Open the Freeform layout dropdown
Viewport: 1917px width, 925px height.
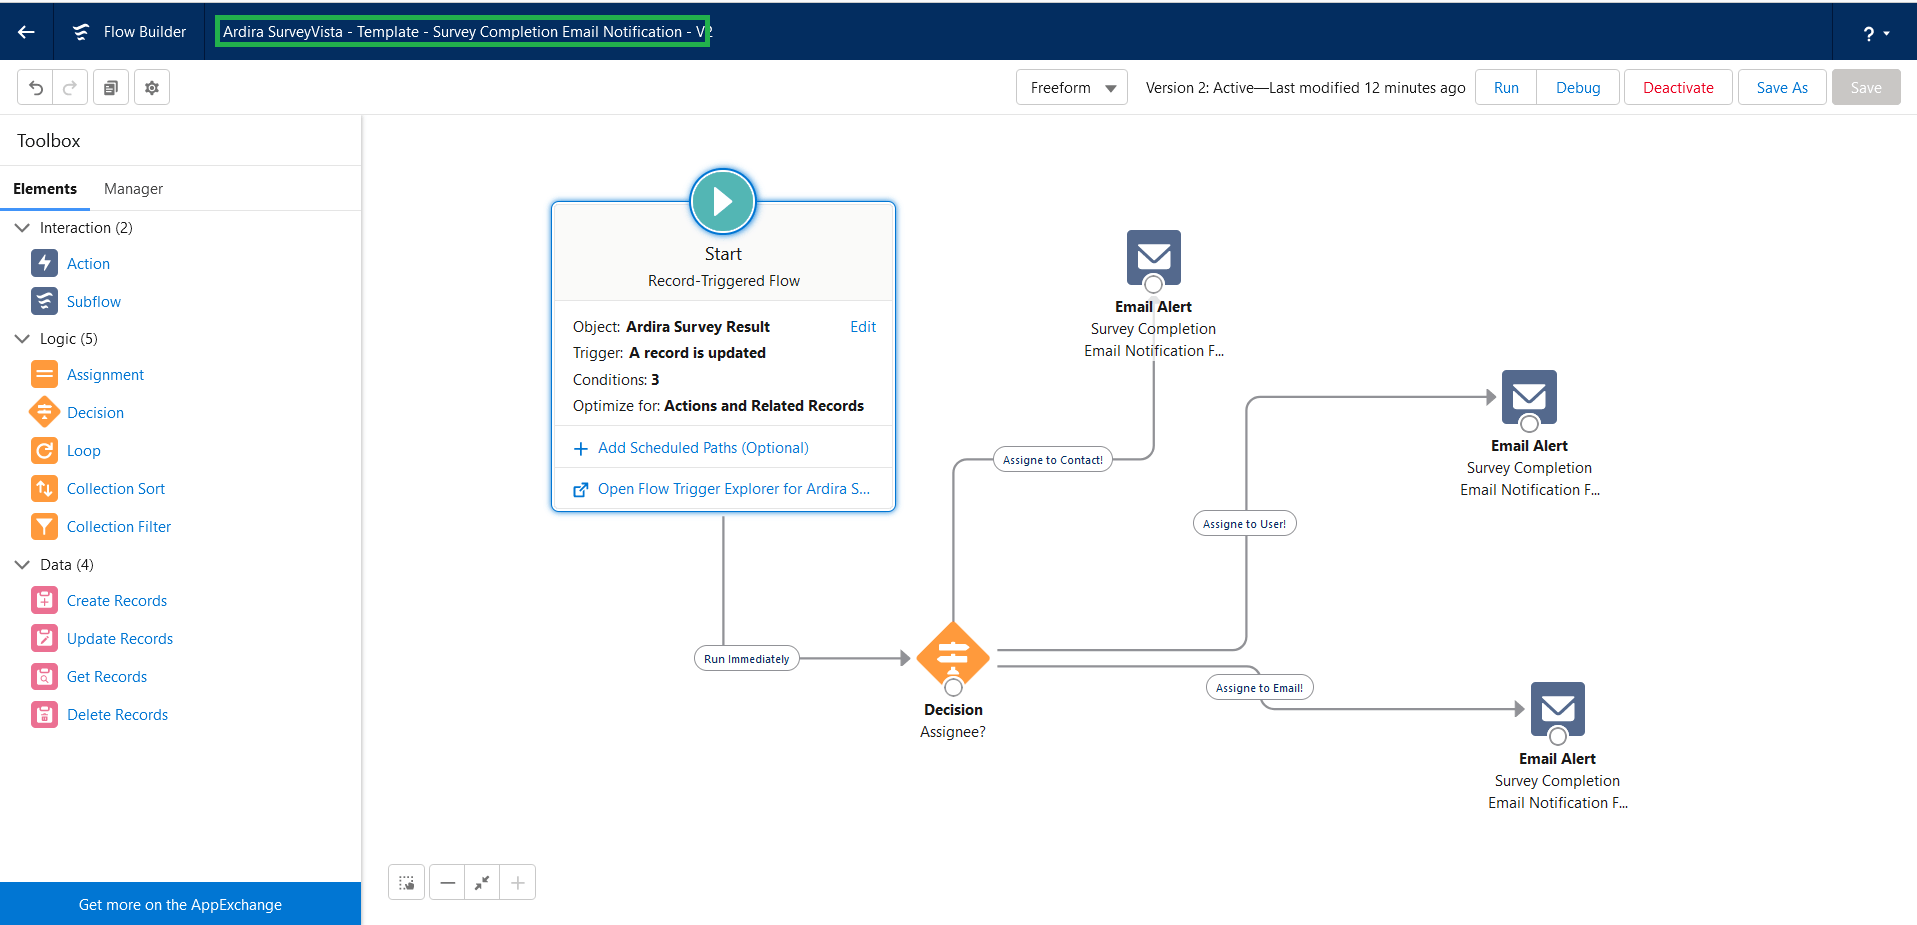click(1071, 87)
